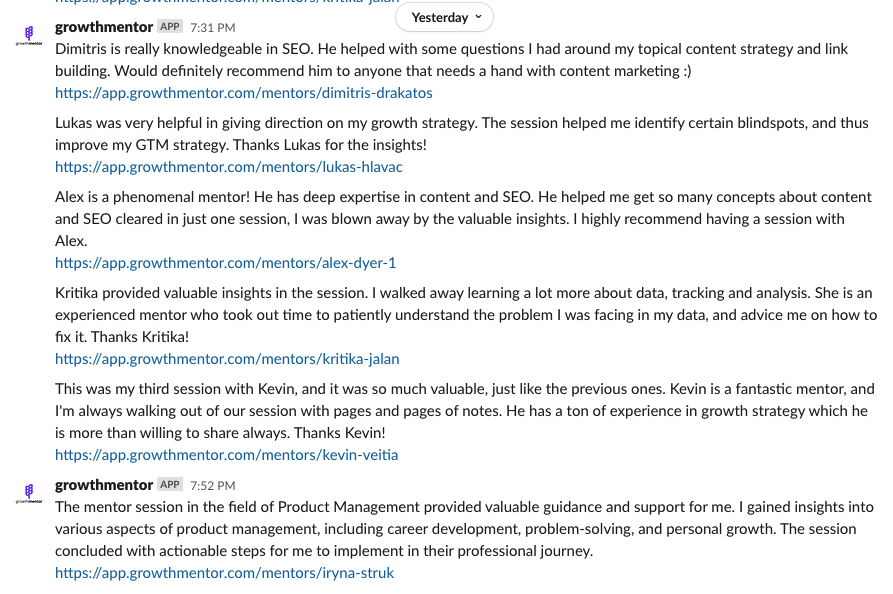Open the dimitris-drakatos mentor link
This screenshot has width=893, height=594.
click(244, 93)
